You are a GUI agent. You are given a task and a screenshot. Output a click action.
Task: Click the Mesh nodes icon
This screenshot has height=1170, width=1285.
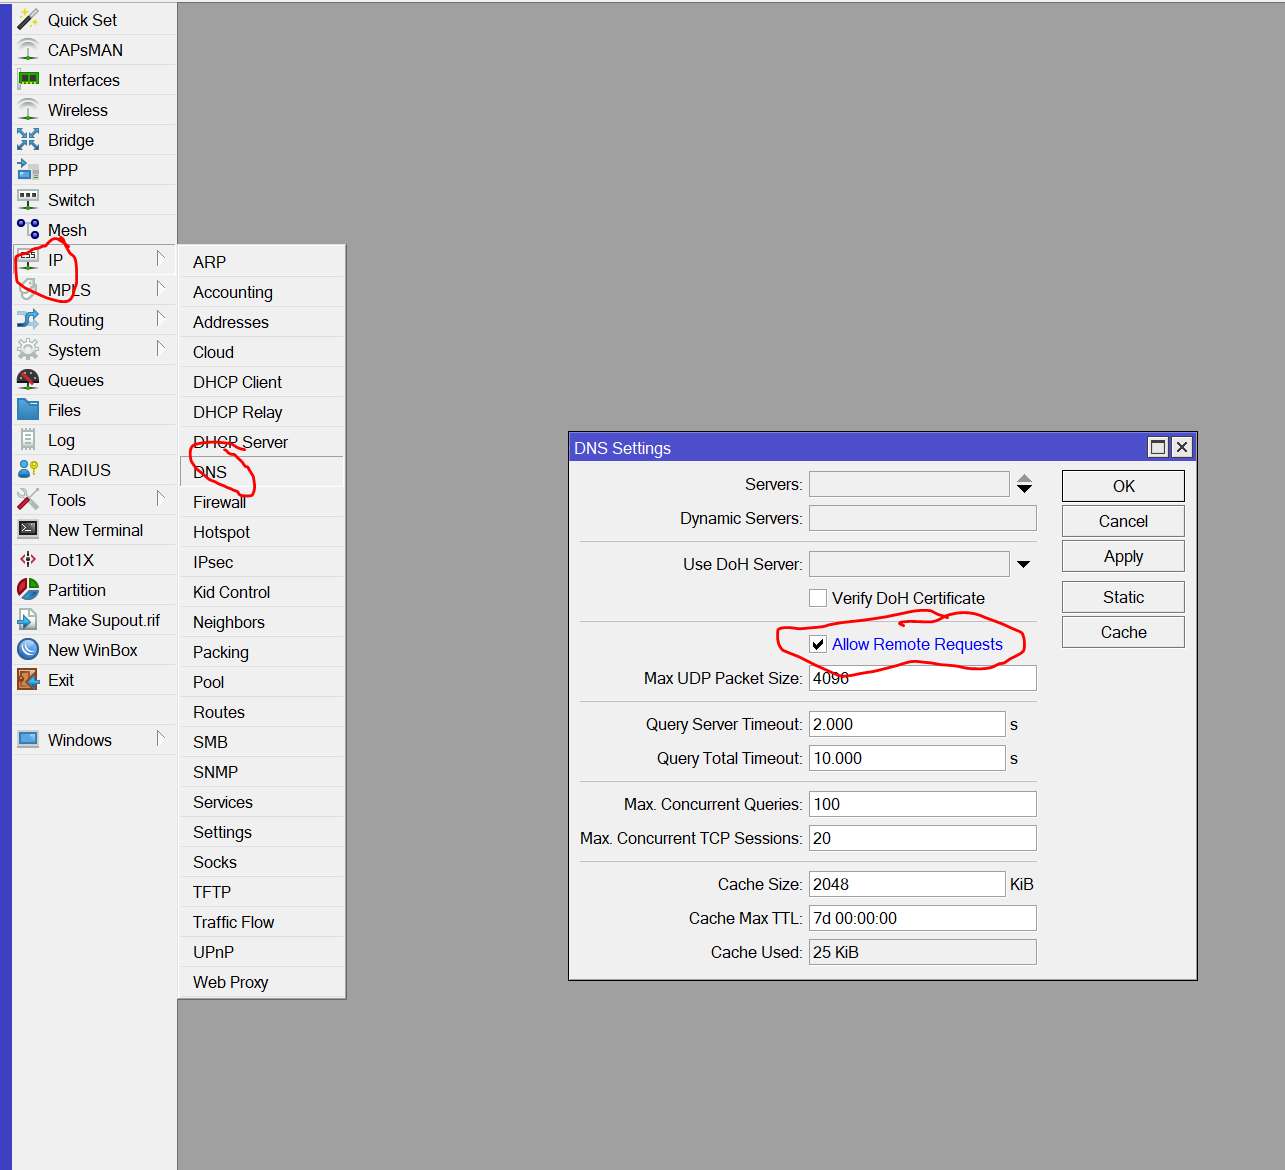click(28, 229)
